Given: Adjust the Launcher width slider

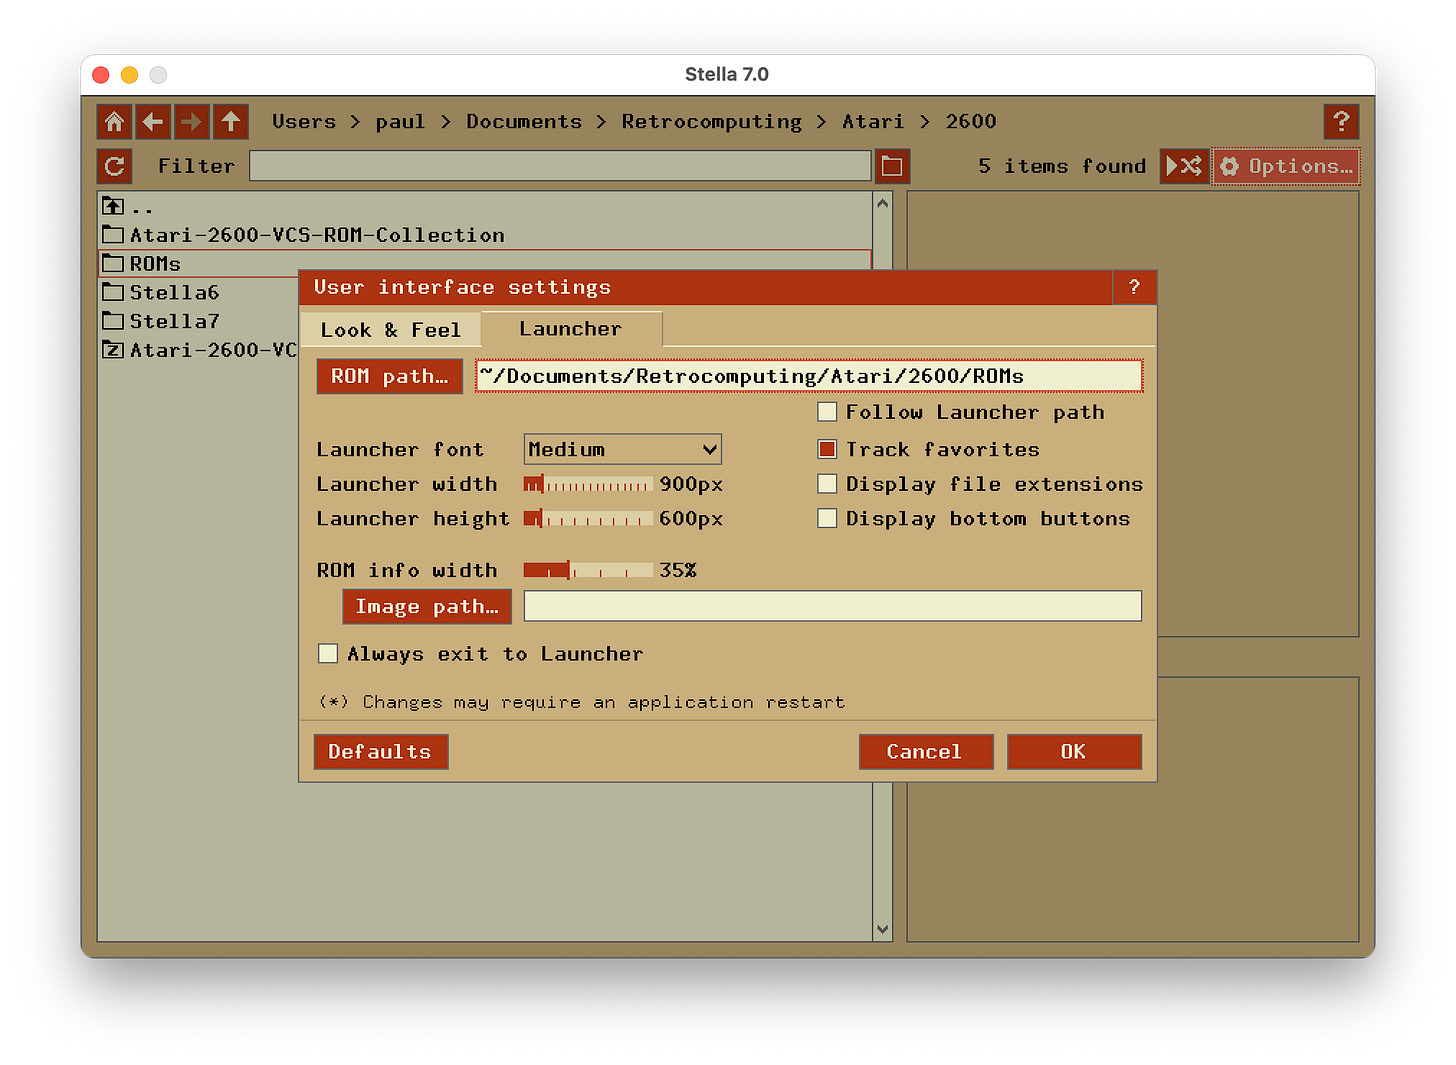Looking at the screenshot, I should pyautogui.click(x=588, y=485).
